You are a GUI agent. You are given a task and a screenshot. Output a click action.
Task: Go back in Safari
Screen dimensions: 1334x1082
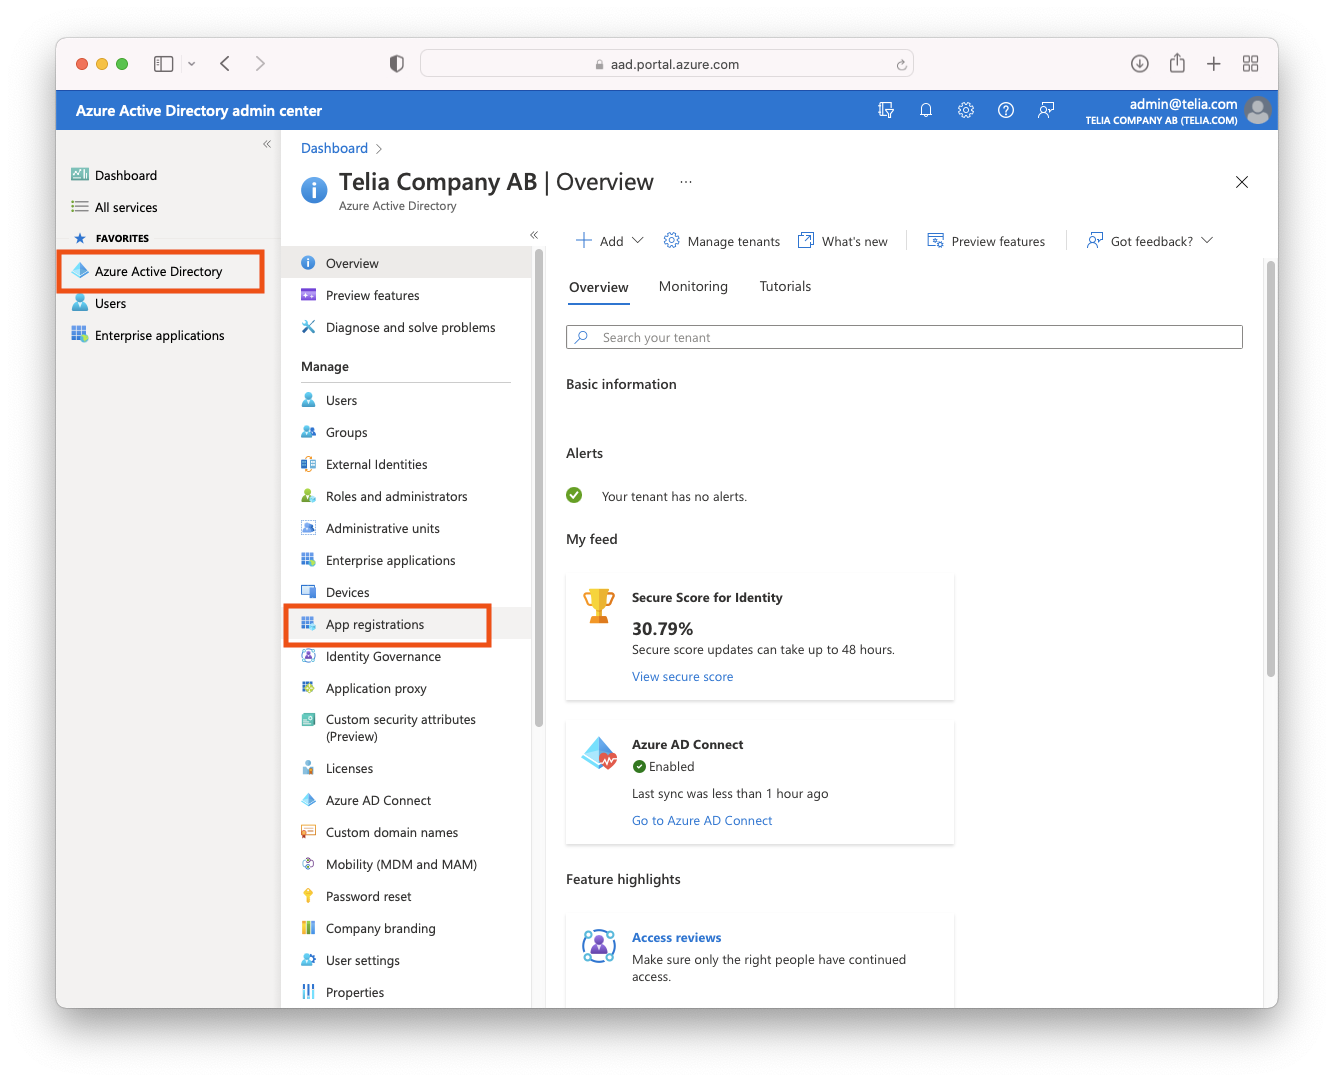(x=225, y=64)
